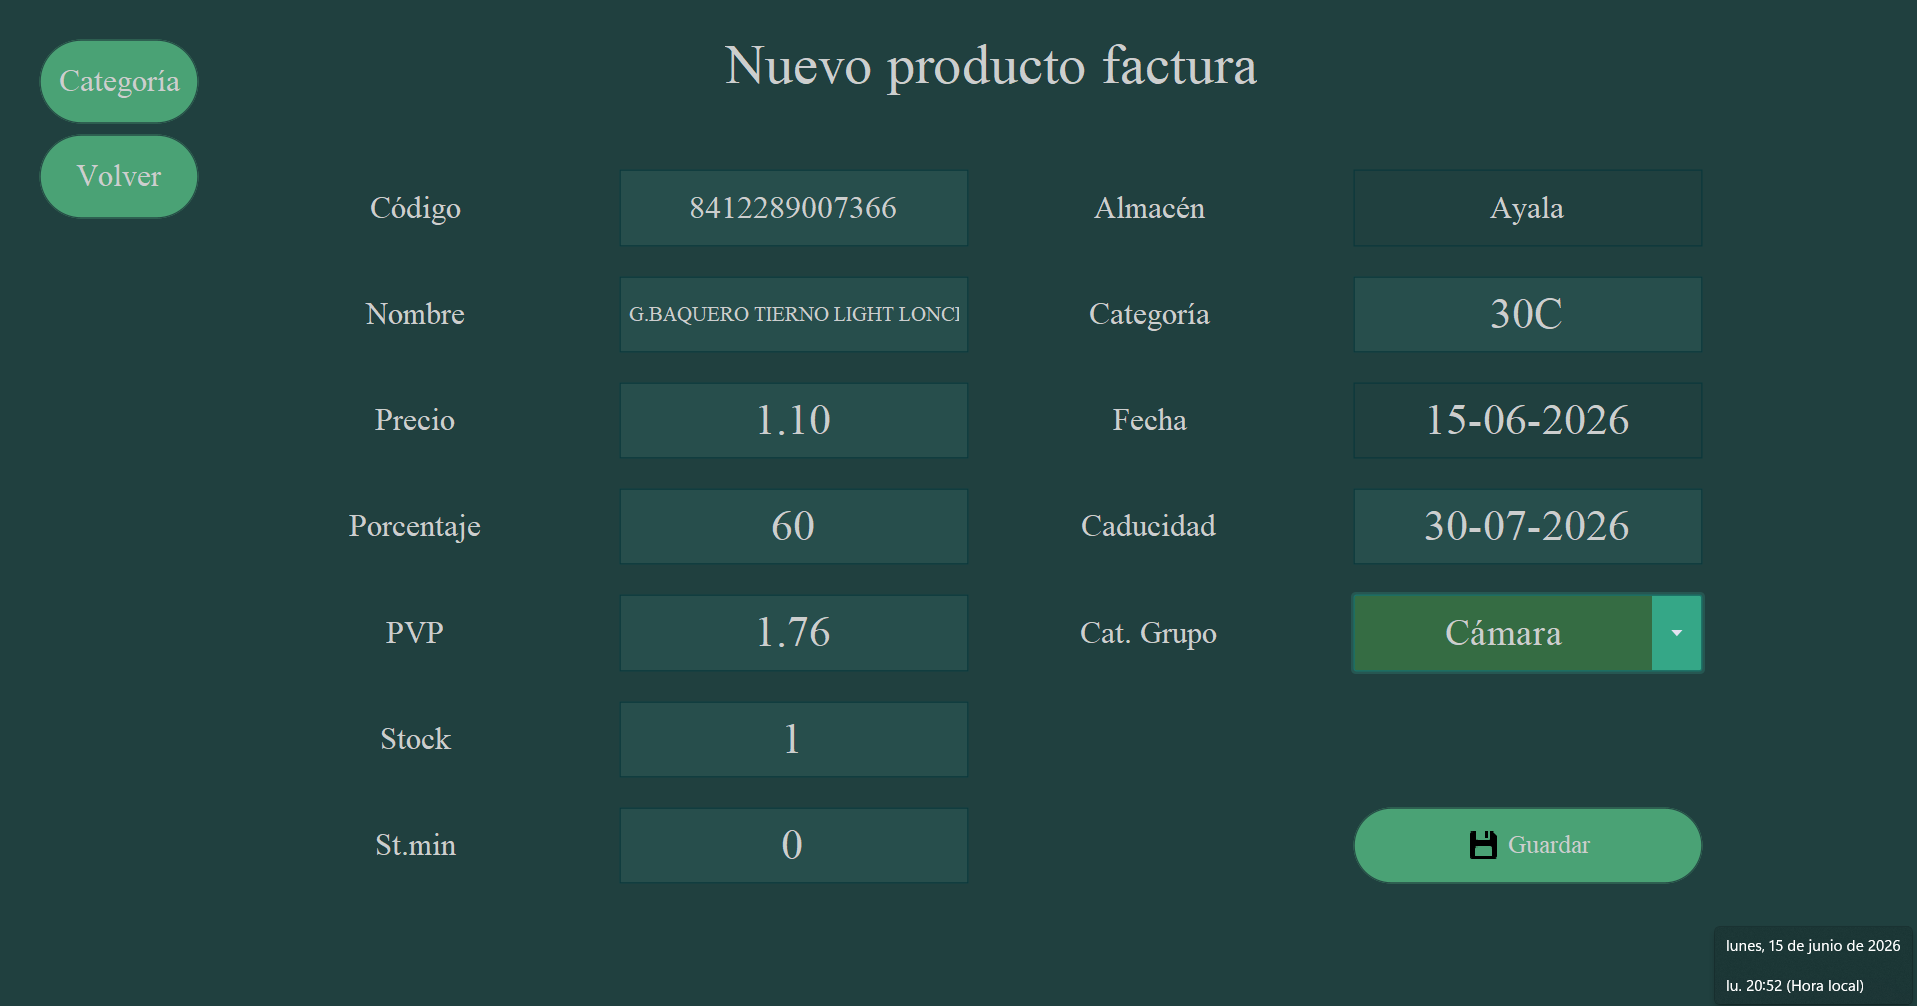
Task: Click the Categoría button at top left
Action: [x=119, y=81]
